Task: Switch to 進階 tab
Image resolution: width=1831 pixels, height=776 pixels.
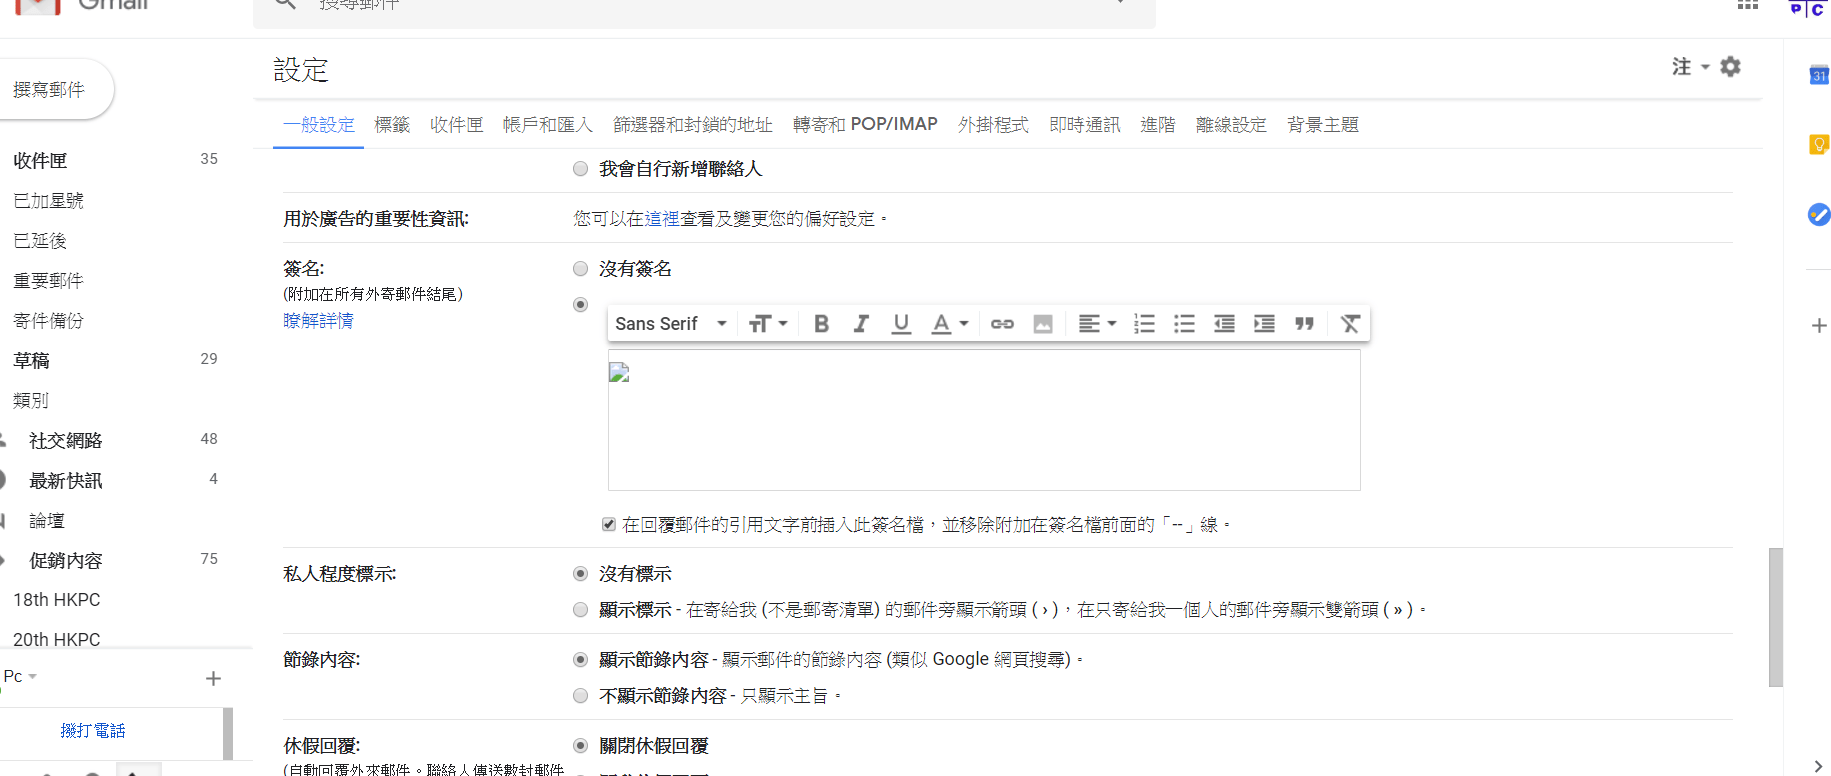Action: click(x=1158, y=125)
